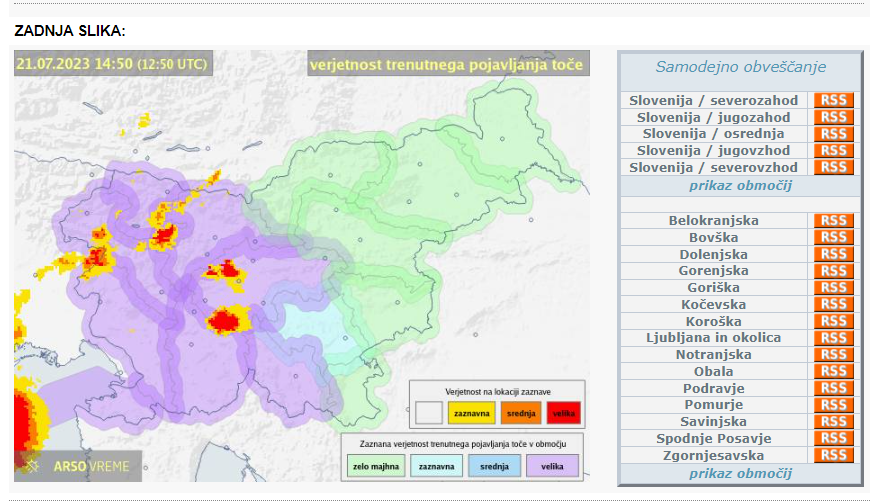
Task: Open the Pomurje RSS feed icon
Action: [x=834, y=405]
